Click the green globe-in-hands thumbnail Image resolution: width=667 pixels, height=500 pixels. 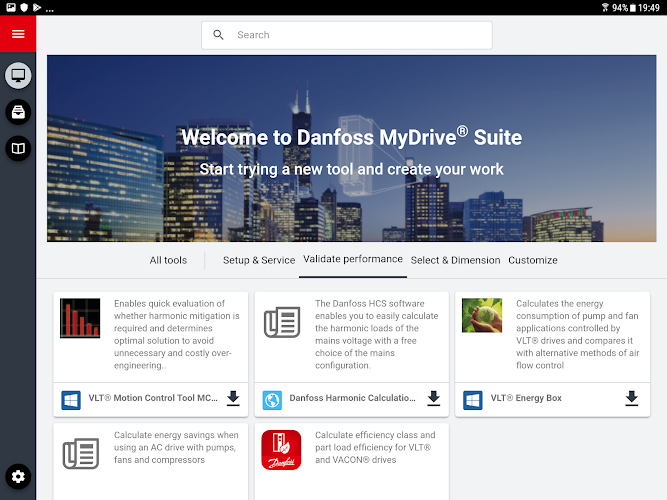click(482, 315)
